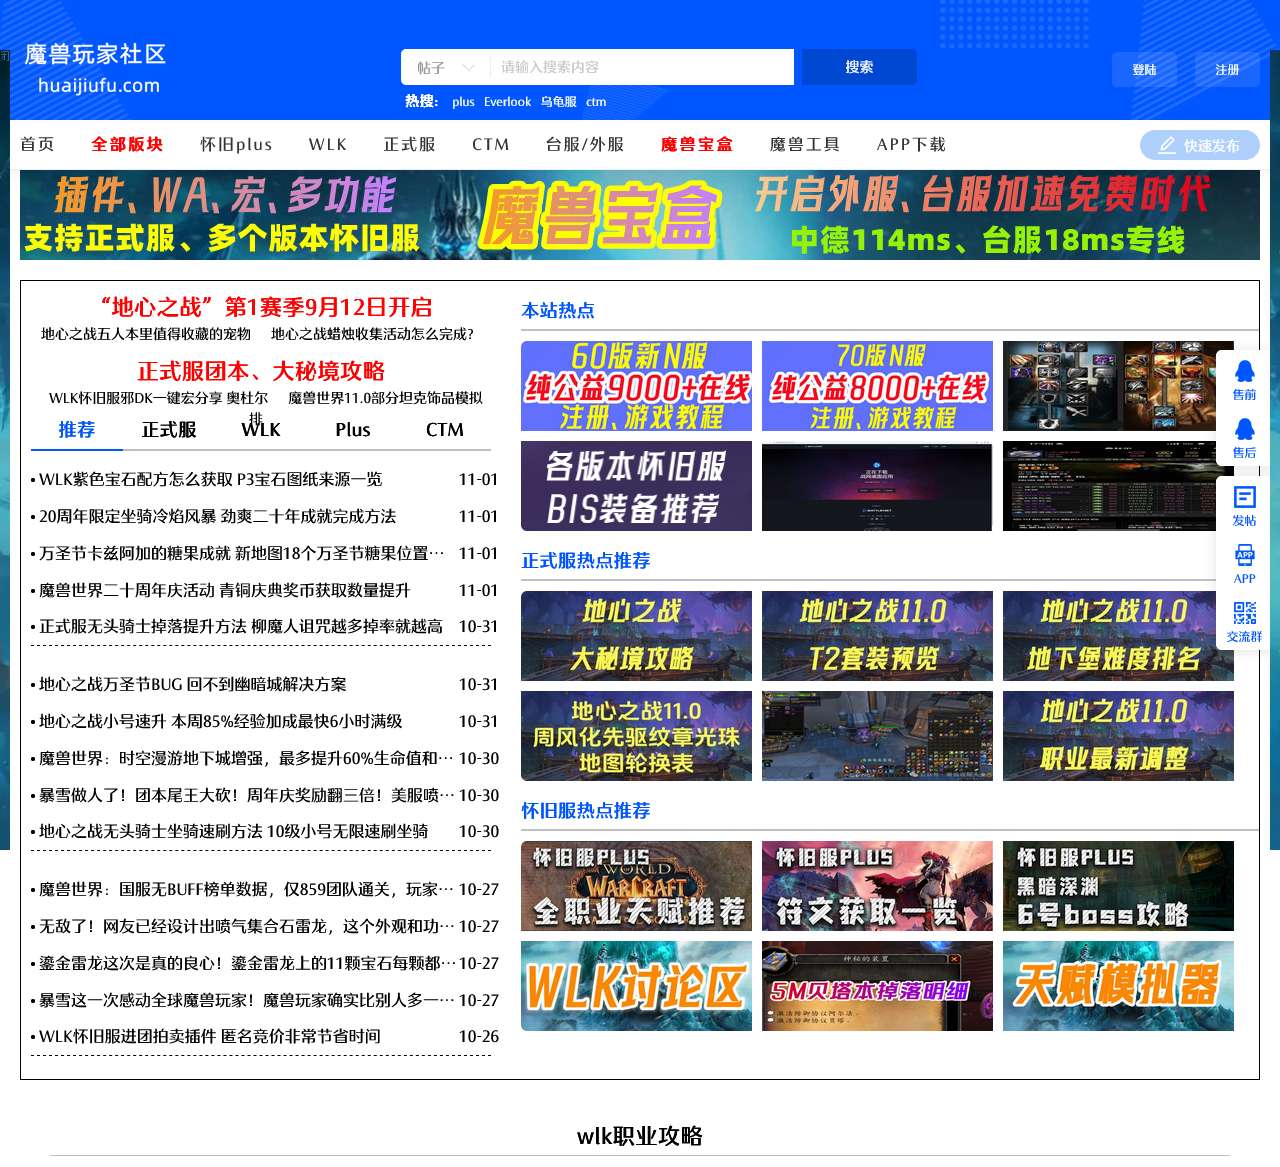Open 怀旧服PLUS 黑暗深渊 6号boss攻略 thumbnail
The width and height of the screenshot is (1280, 1167).
click(x=1118, y=886)
